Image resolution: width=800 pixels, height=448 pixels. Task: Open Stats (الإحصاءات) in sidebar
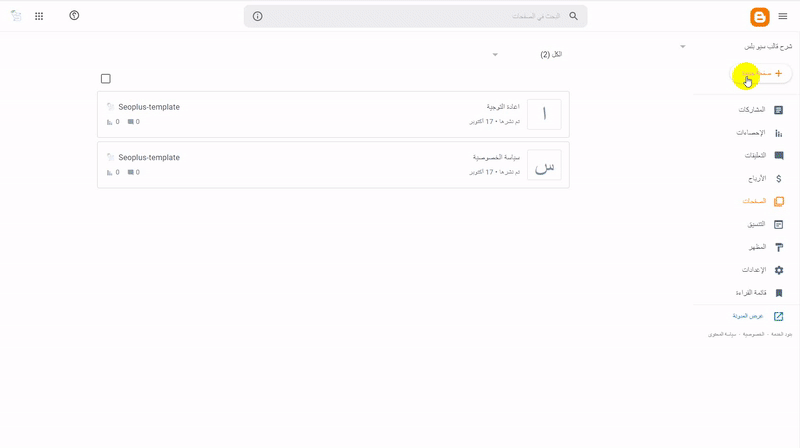coord(779,132)
